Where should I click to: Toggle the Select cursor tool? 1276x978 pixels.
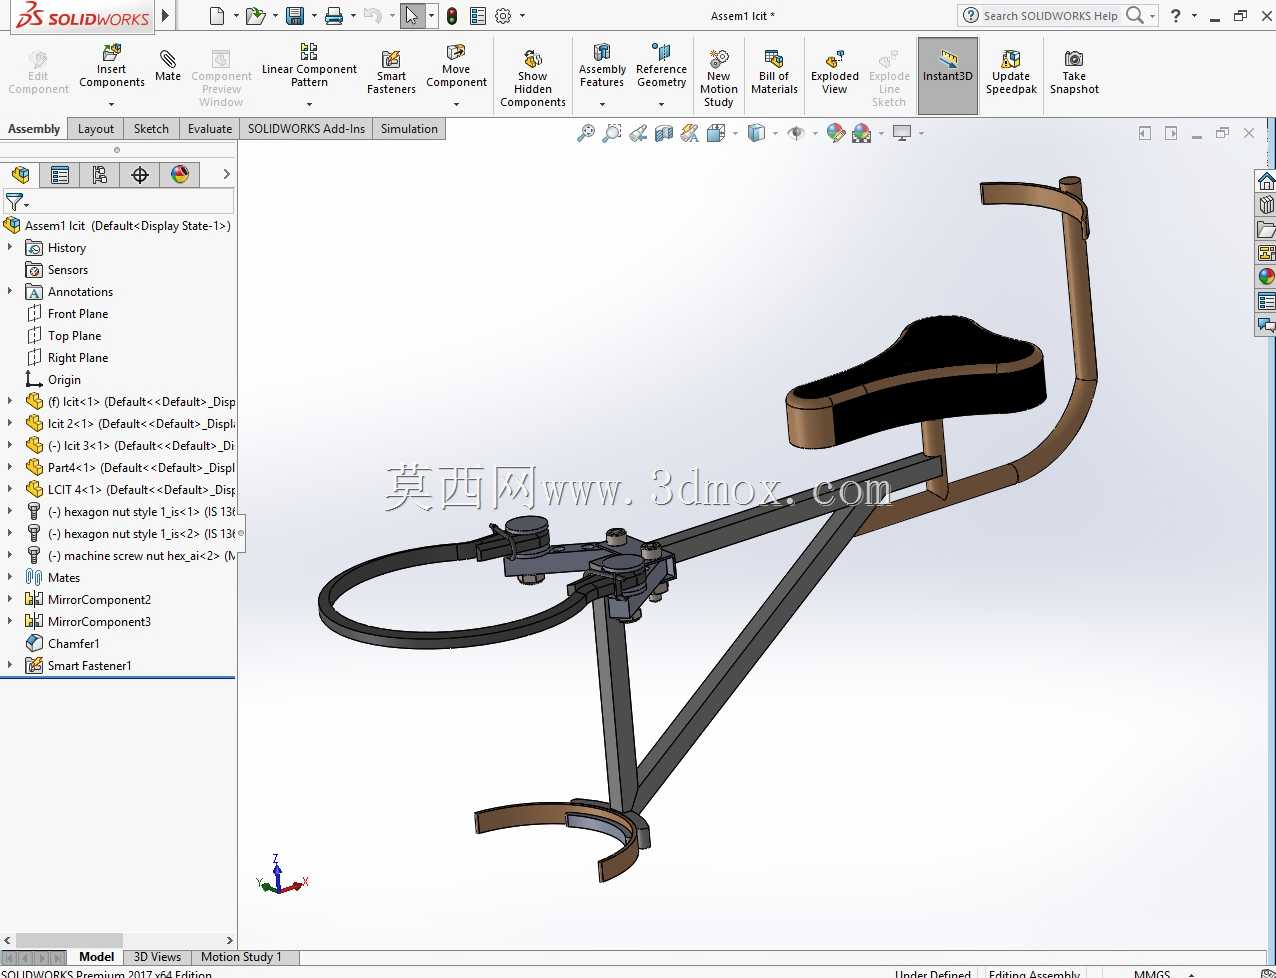click(x=411, y=15)
